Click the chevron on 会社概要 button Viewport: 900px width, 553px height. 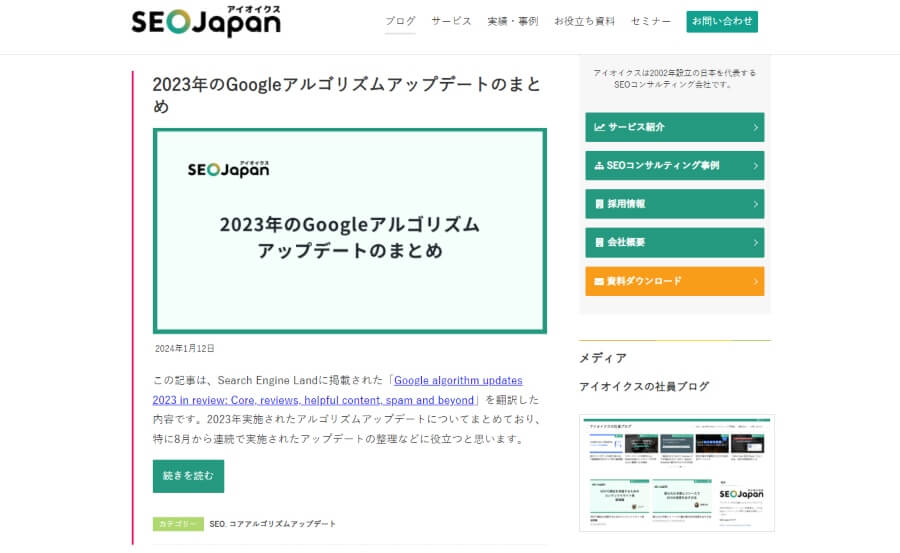point(755,243)
